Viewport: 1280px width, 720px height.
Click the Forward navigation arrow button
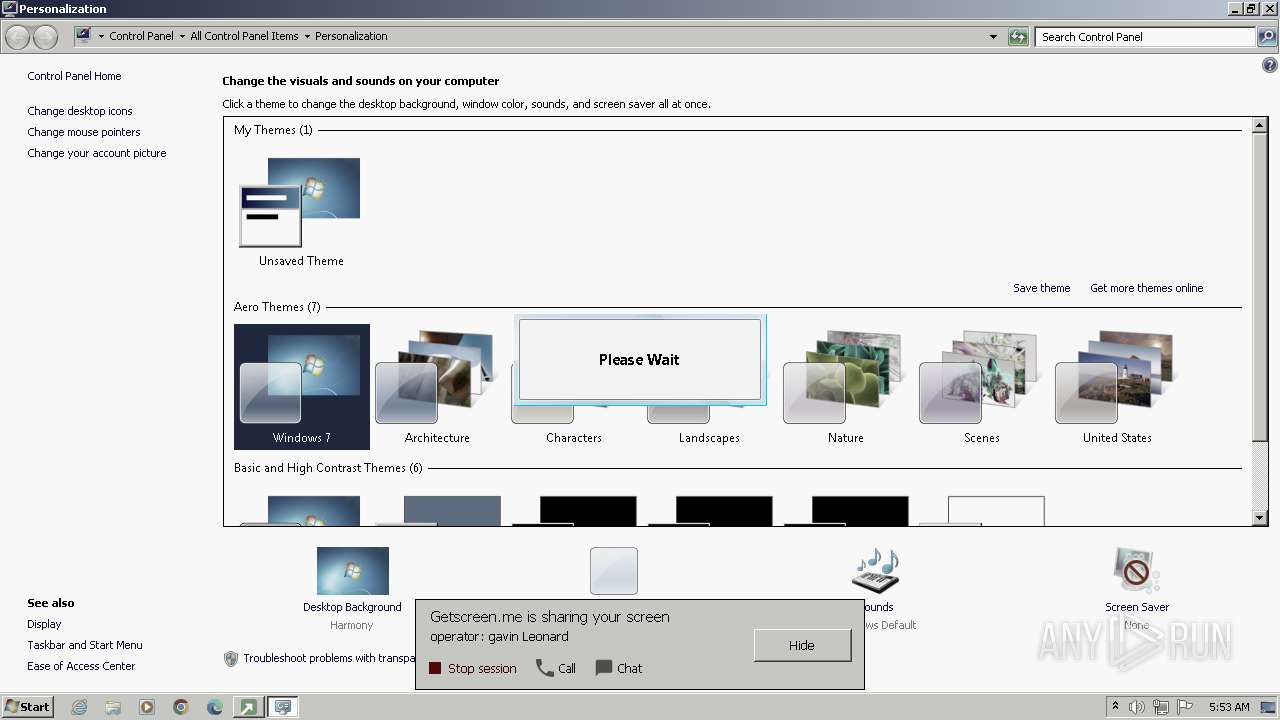(x=45, y=37)
